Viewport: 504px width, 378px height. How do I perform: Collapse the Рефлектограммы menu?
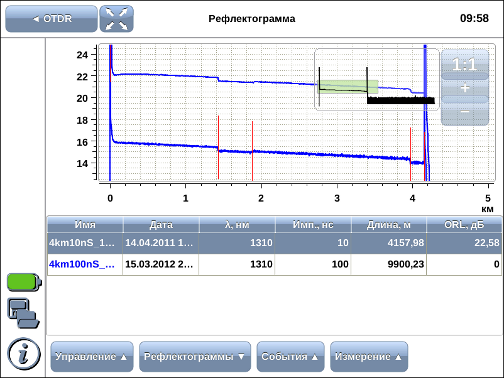[195, 356]
